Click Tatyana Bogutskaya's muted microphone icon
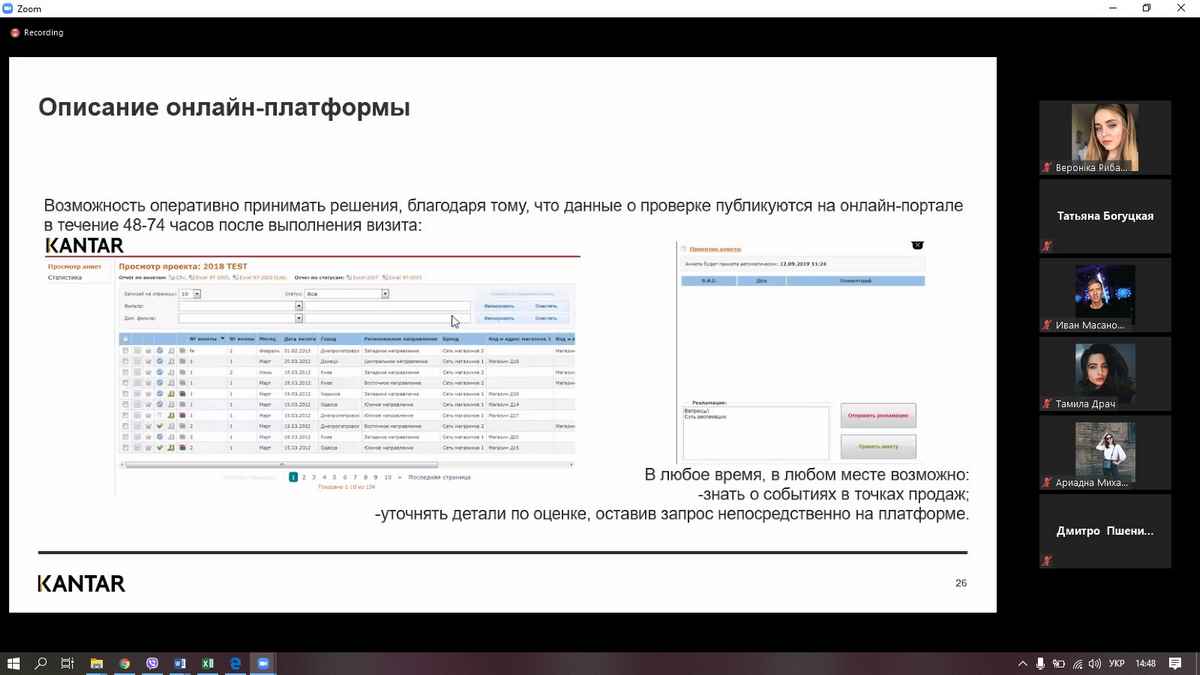1200x675 pixels. tap(1047, 245)
